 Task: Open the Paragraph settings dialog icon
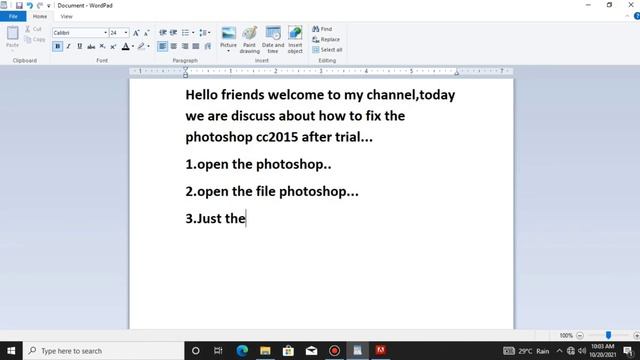coord(208,47)
